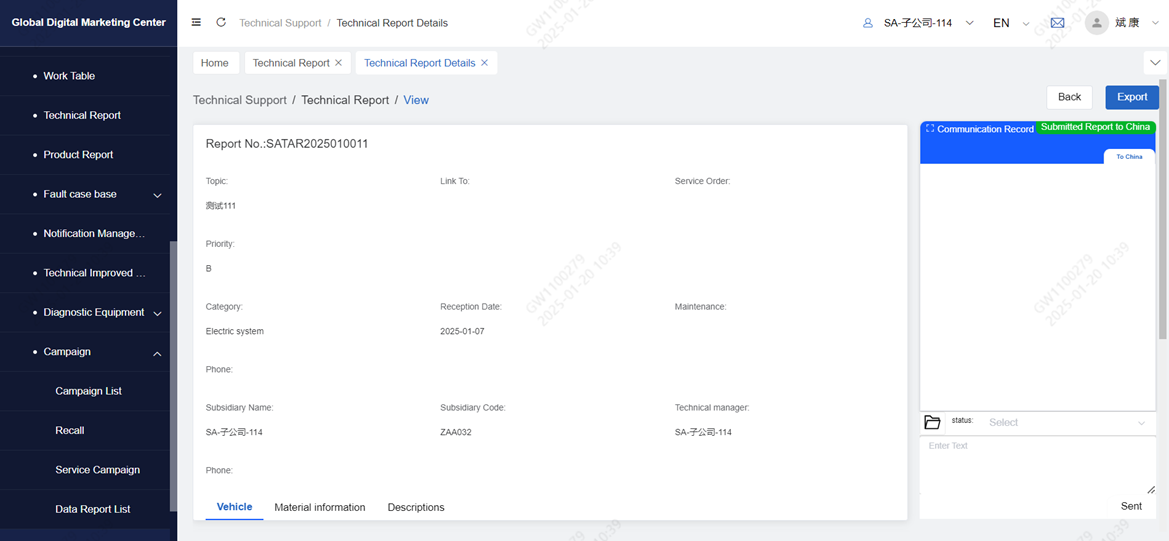The width and height of the screenshot is (1169, 541).
Task: Click the fullscreen icon beside Communication Record
Action: click(x=930, y=128)
